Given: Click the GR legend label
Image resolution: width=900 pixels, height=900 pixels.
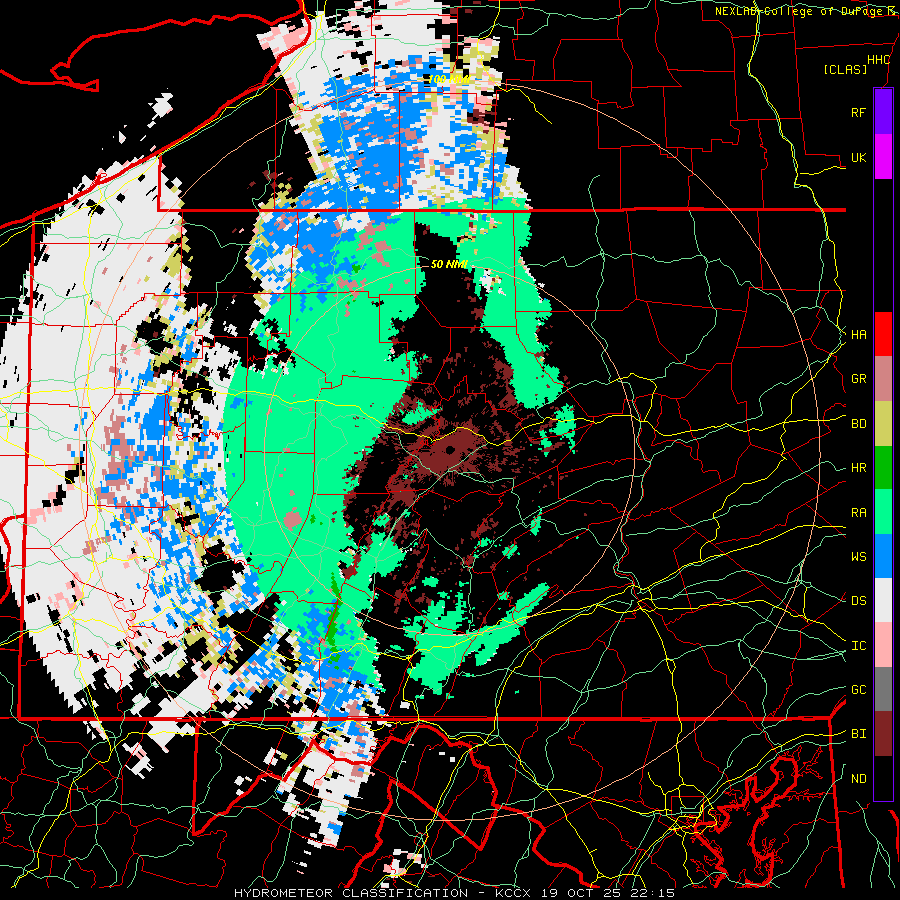Looking at the screenshot, I should point(858,379).
